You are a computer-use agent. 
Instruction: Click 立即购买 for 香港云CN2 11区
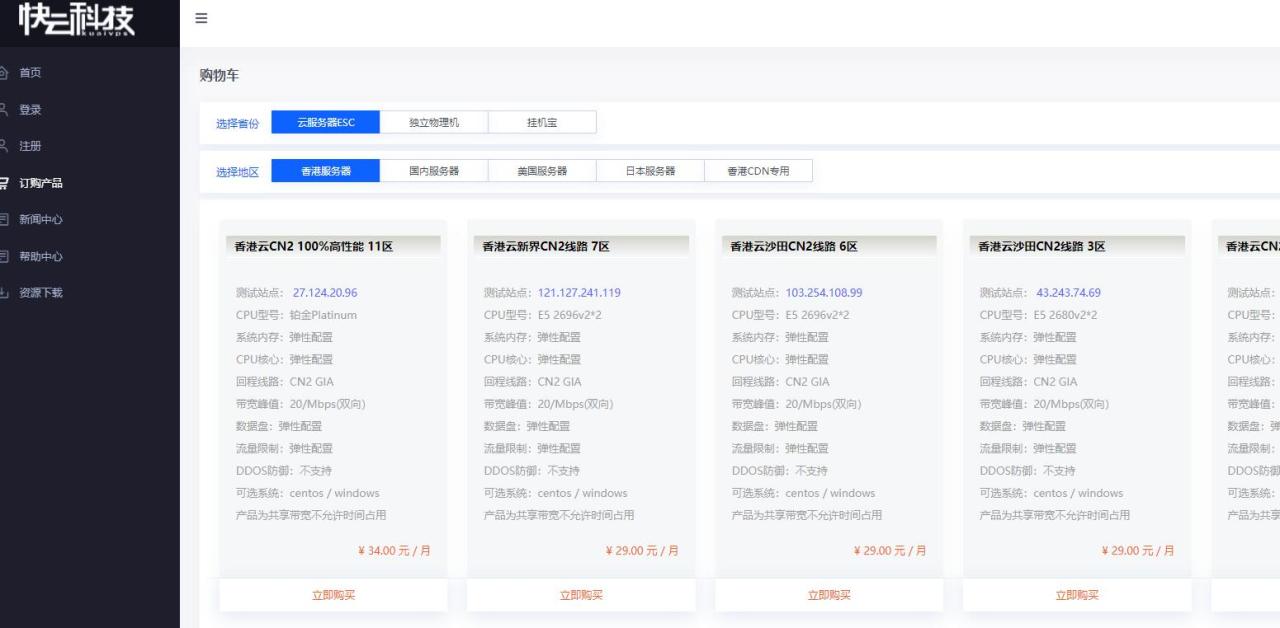pyautogui.click(x=333, y=595)
